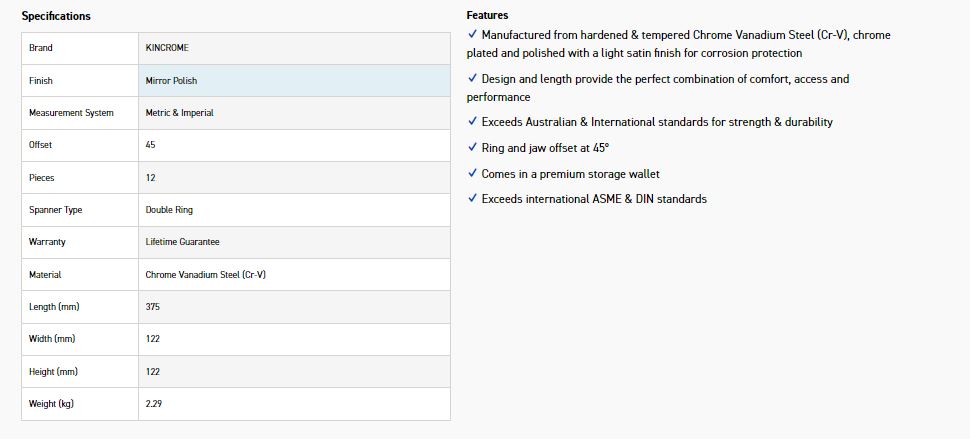
Task: Click the Length (mm) row label
Action: tap(54, 307)
